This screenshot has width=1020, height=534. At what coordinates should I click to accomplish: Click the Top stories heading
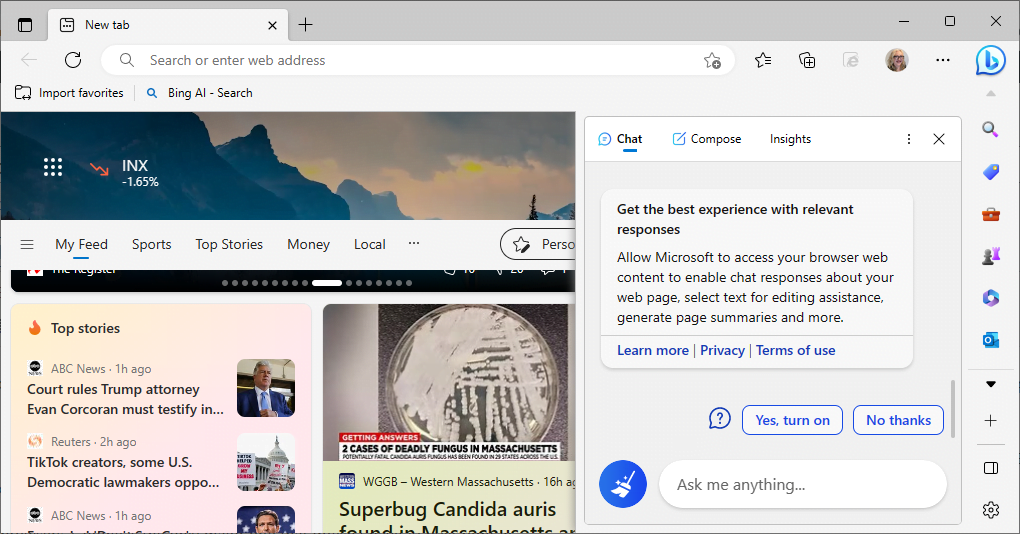point(85,328)
